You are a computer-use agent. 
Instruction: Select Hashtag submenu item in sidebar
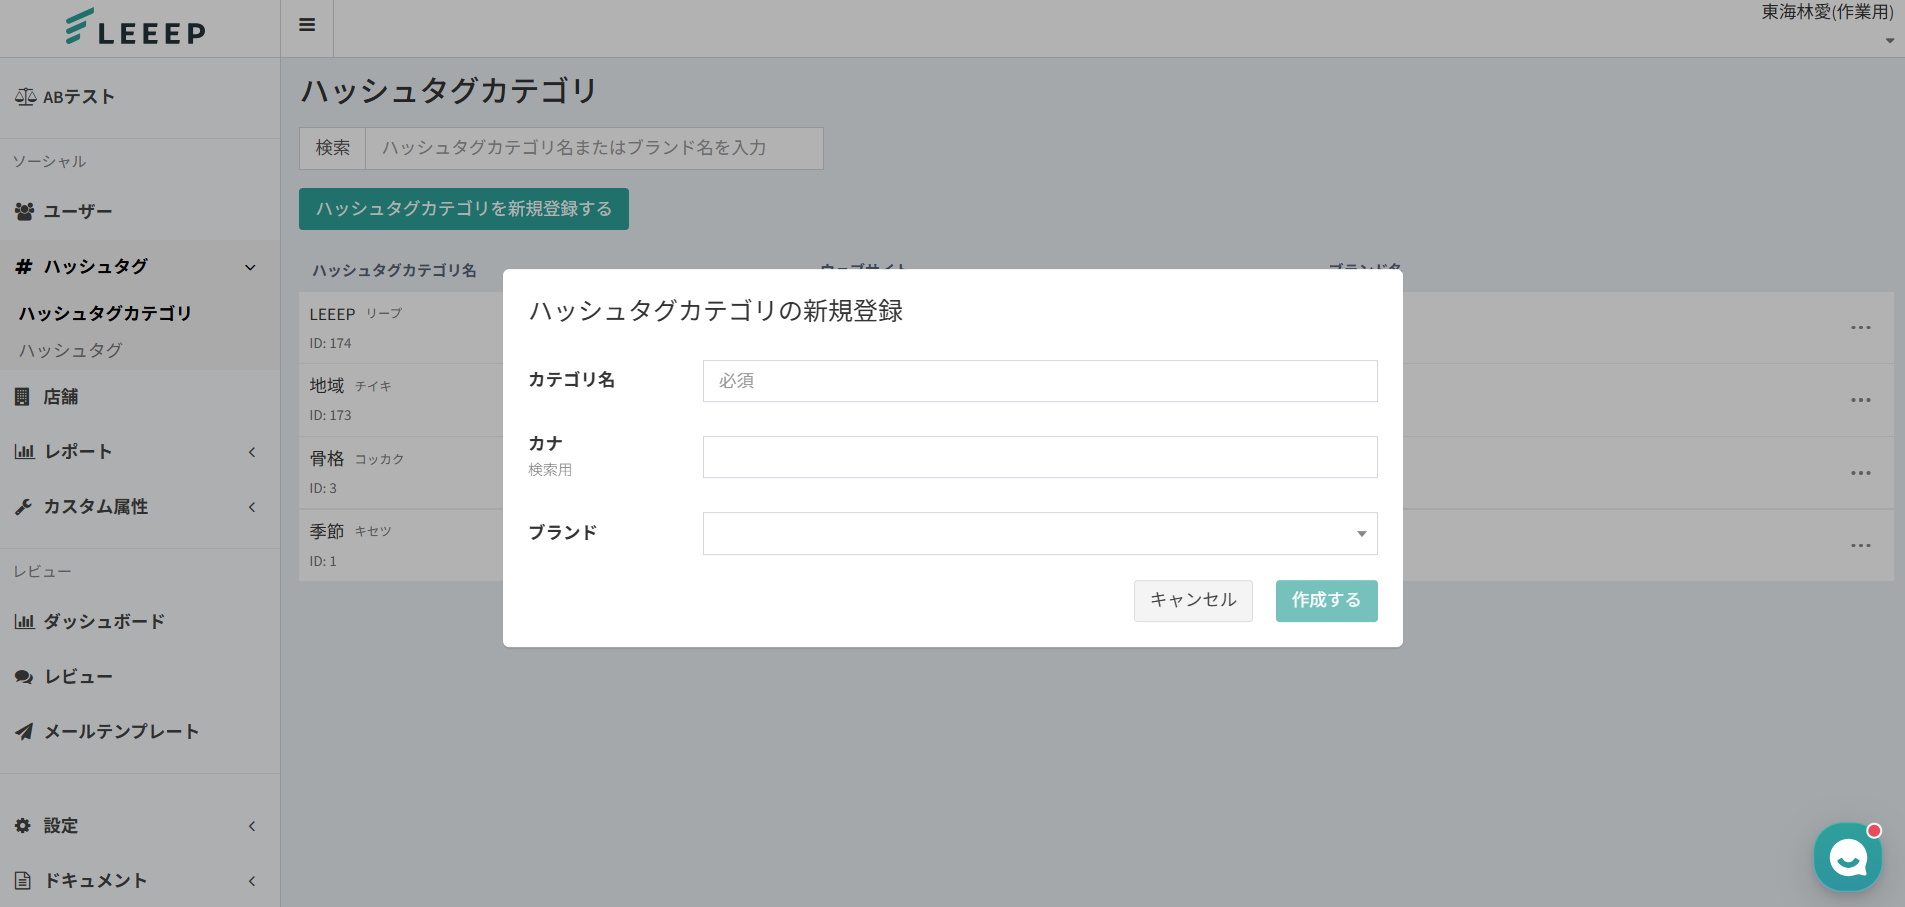71,350
